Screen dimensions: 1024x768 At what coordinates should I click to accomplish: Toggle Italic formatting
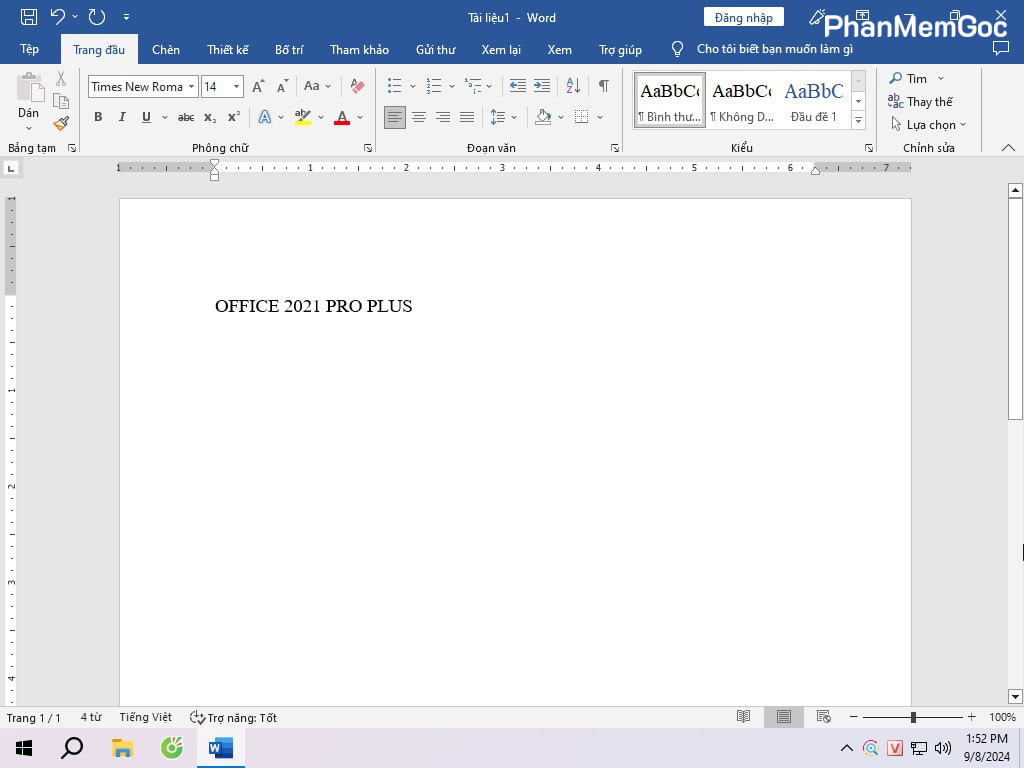[122, 117]
